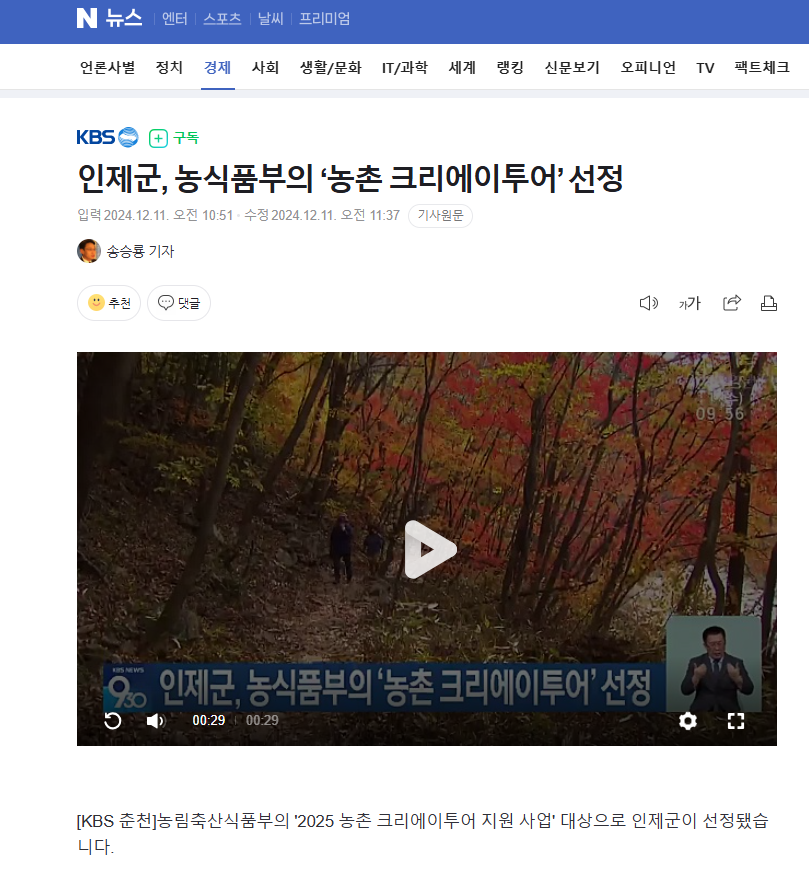This screenshot has height=880, width=809.
Task: Click the KBS press logo
Action: (x=107, y=138)
